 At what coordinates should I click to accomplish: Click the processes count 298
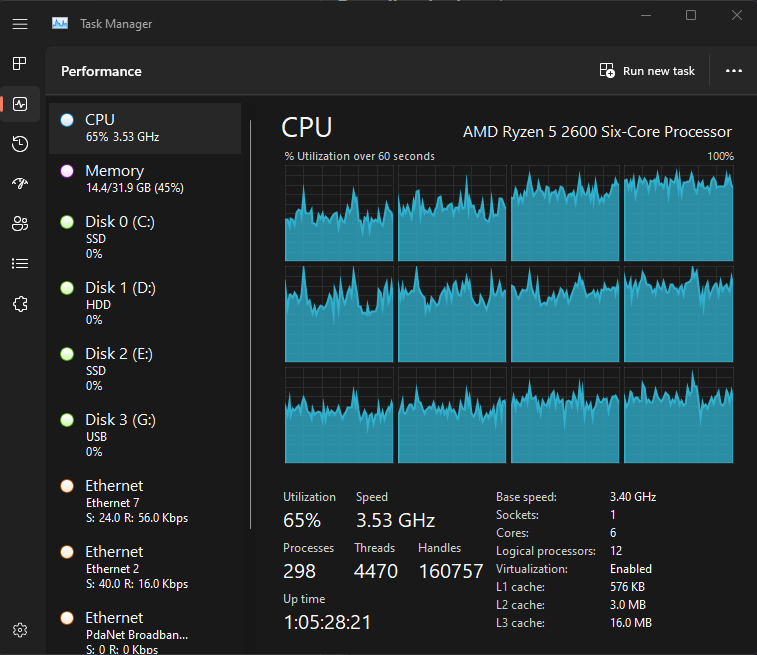pyautogui.click(x=299, y=571)
